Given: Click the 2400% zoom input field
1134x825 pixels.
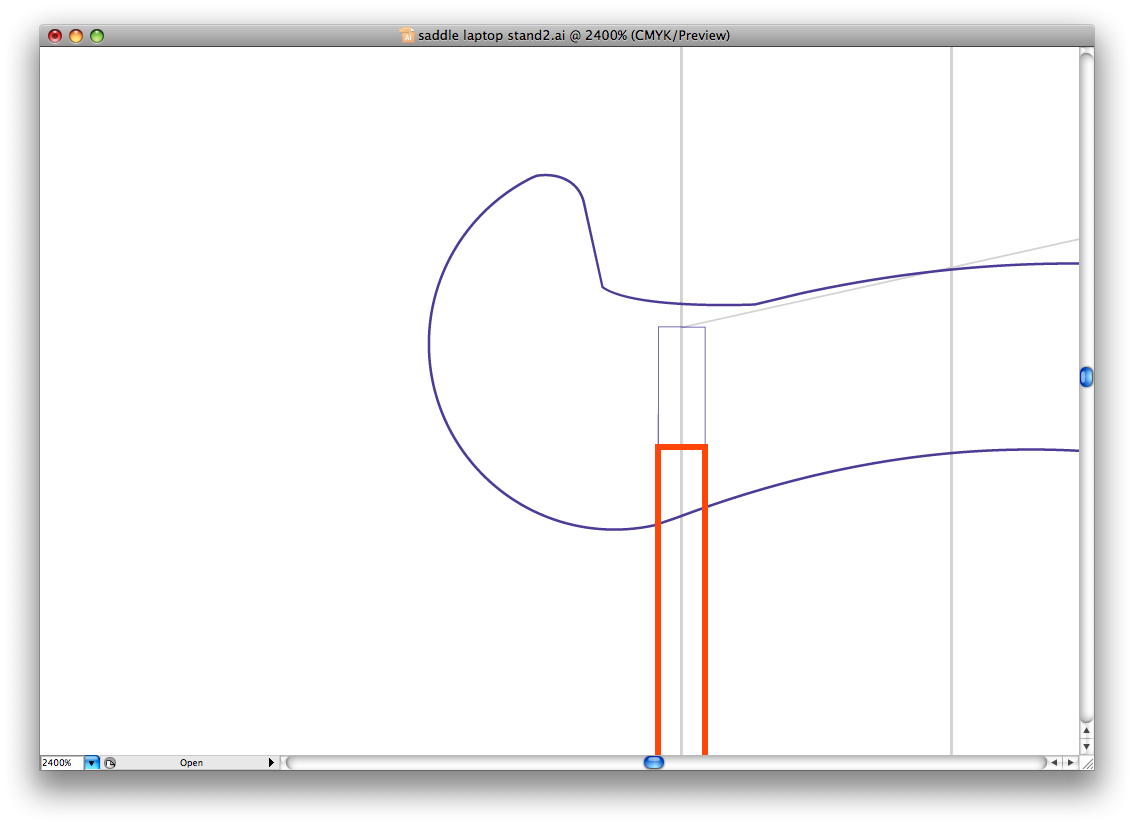Looking at the screenshot, I should point(62,763).
